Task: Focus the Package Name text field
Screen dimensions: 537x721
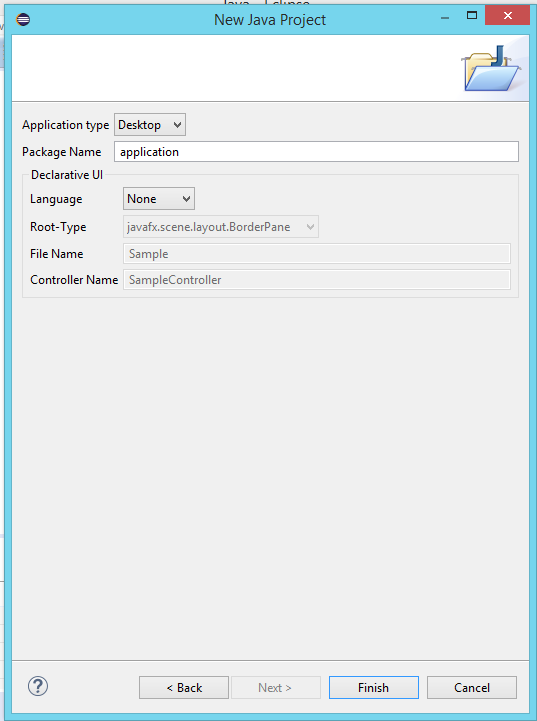Action: tap(316, 152)
